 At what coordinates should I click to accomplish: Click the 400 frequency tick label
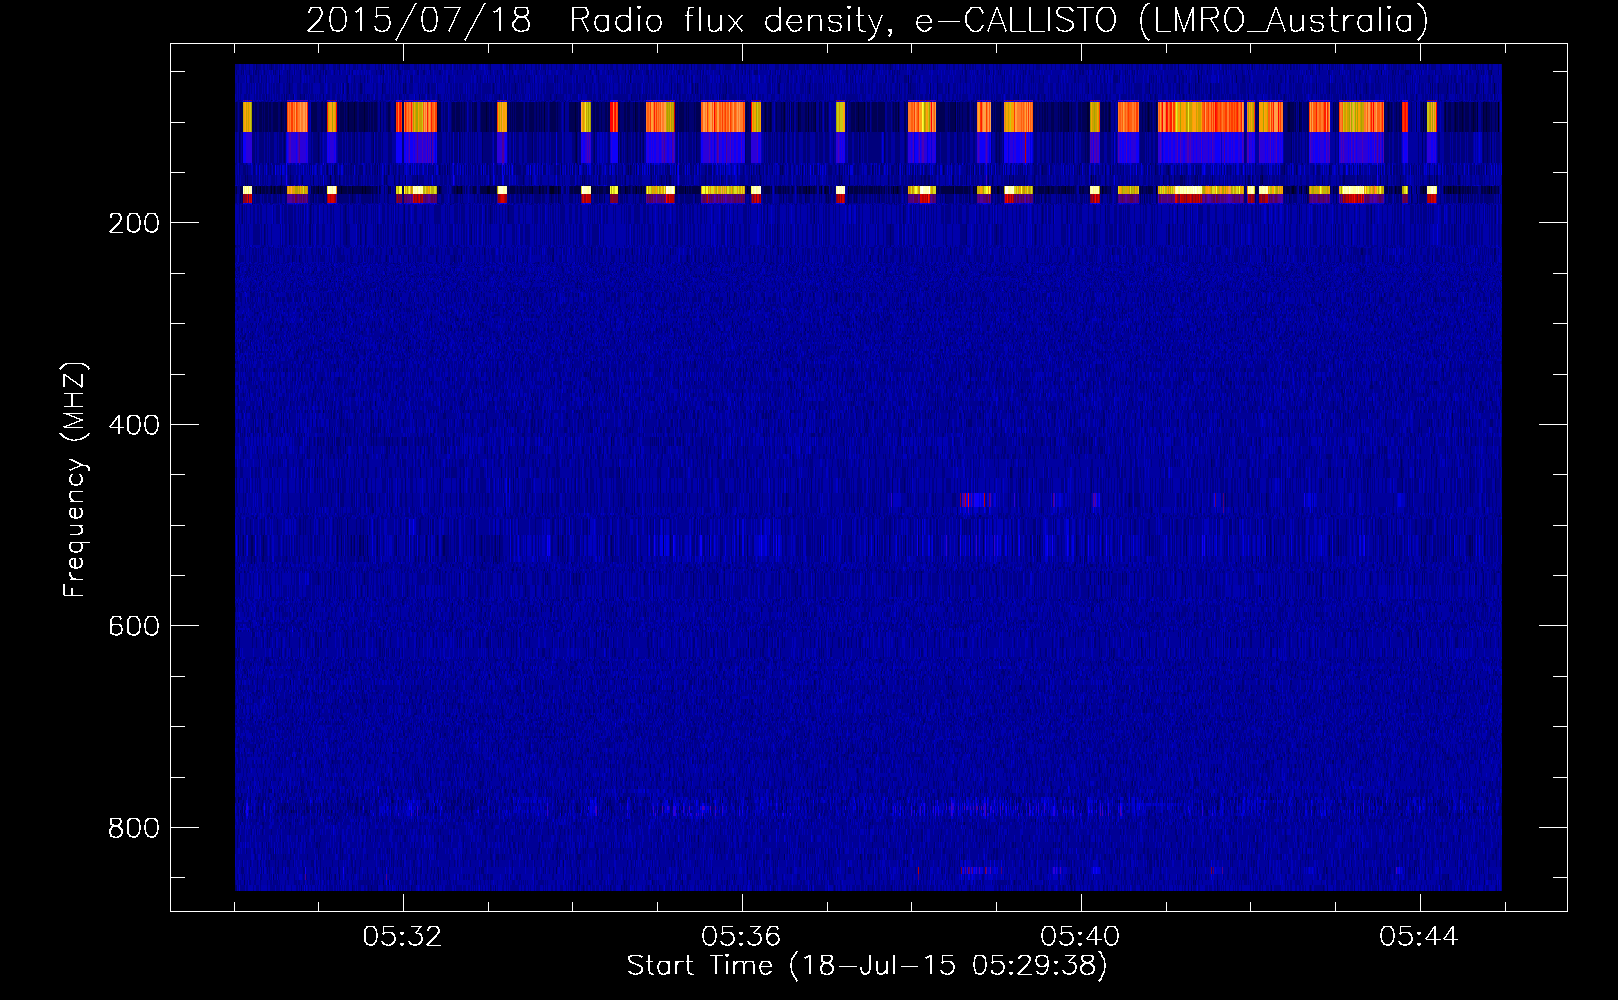coord(134,425)
